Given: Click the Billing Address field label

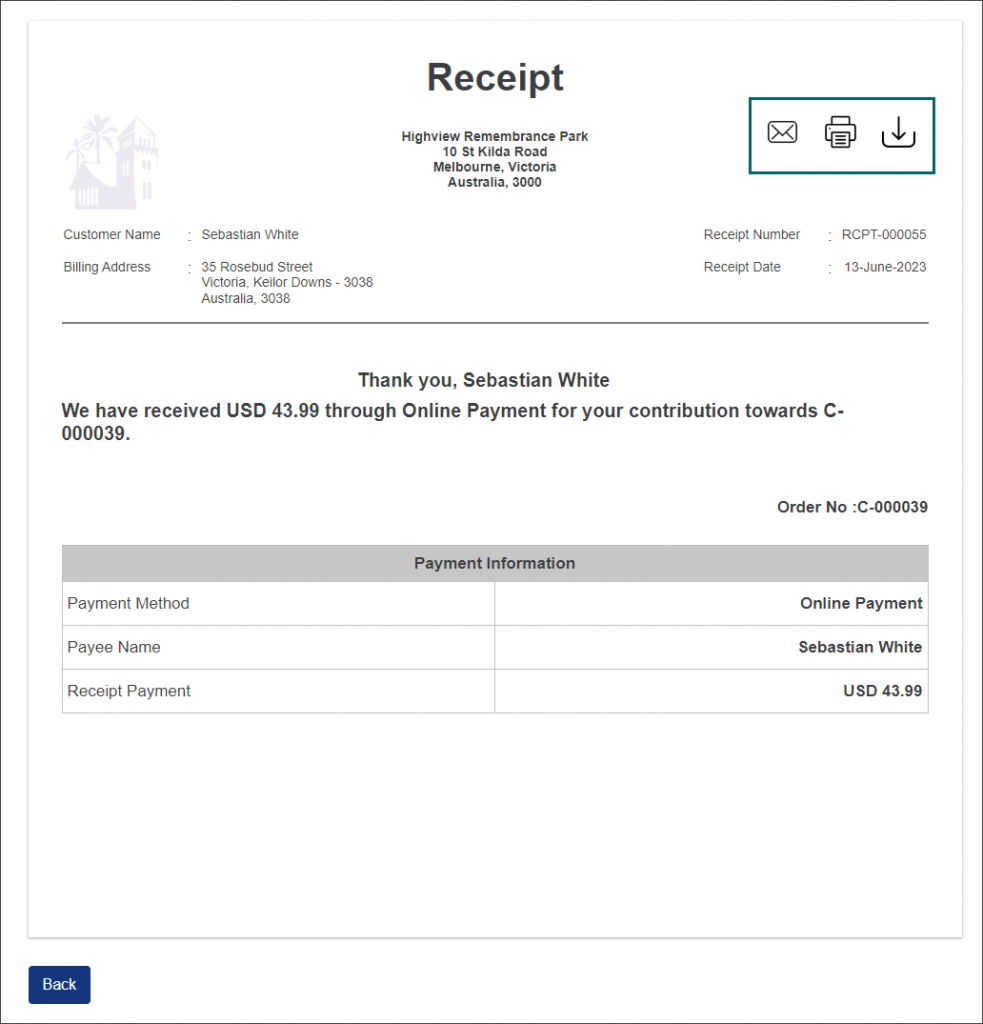Looking at the screenshot, I should click(x=107, y=267).
